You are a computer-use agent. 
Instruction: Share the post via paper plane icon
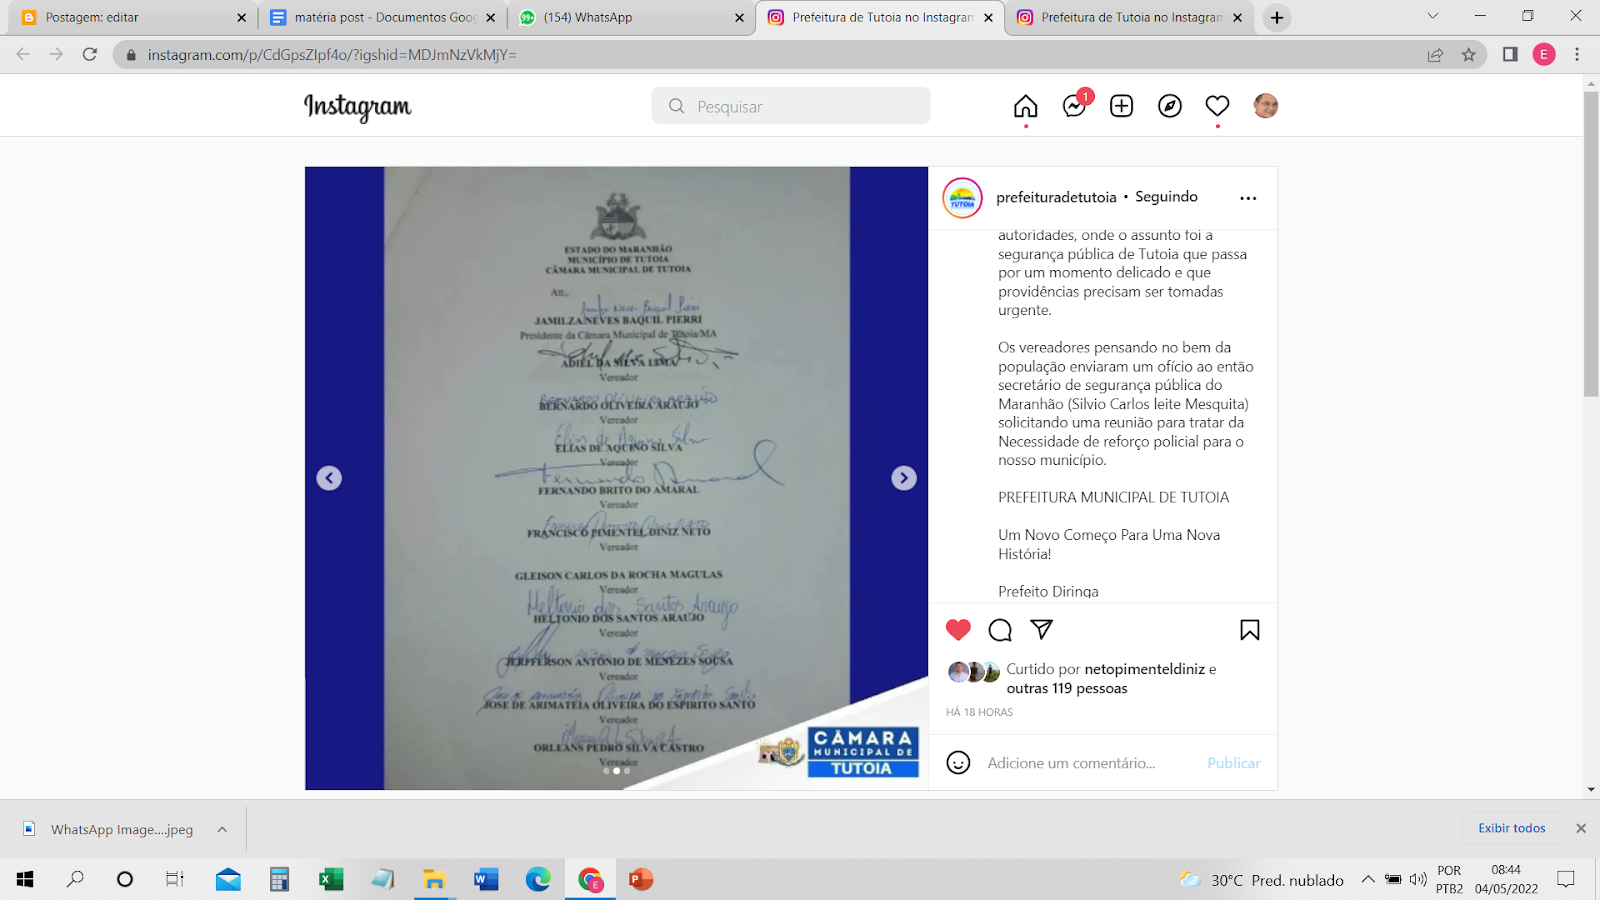[x=1042, y=629]
